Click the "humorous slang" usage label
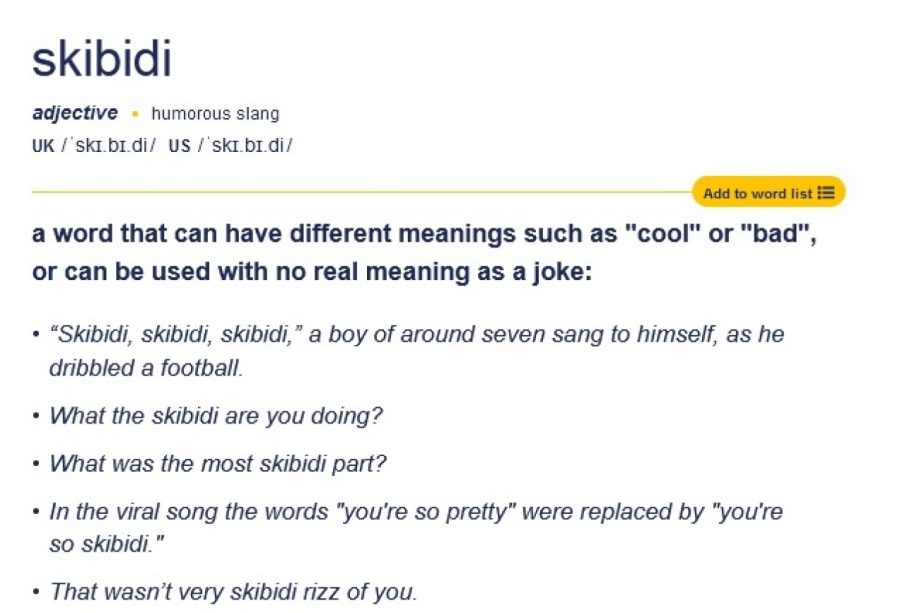The width and height of the screenshot is (905, 613). 215,114
